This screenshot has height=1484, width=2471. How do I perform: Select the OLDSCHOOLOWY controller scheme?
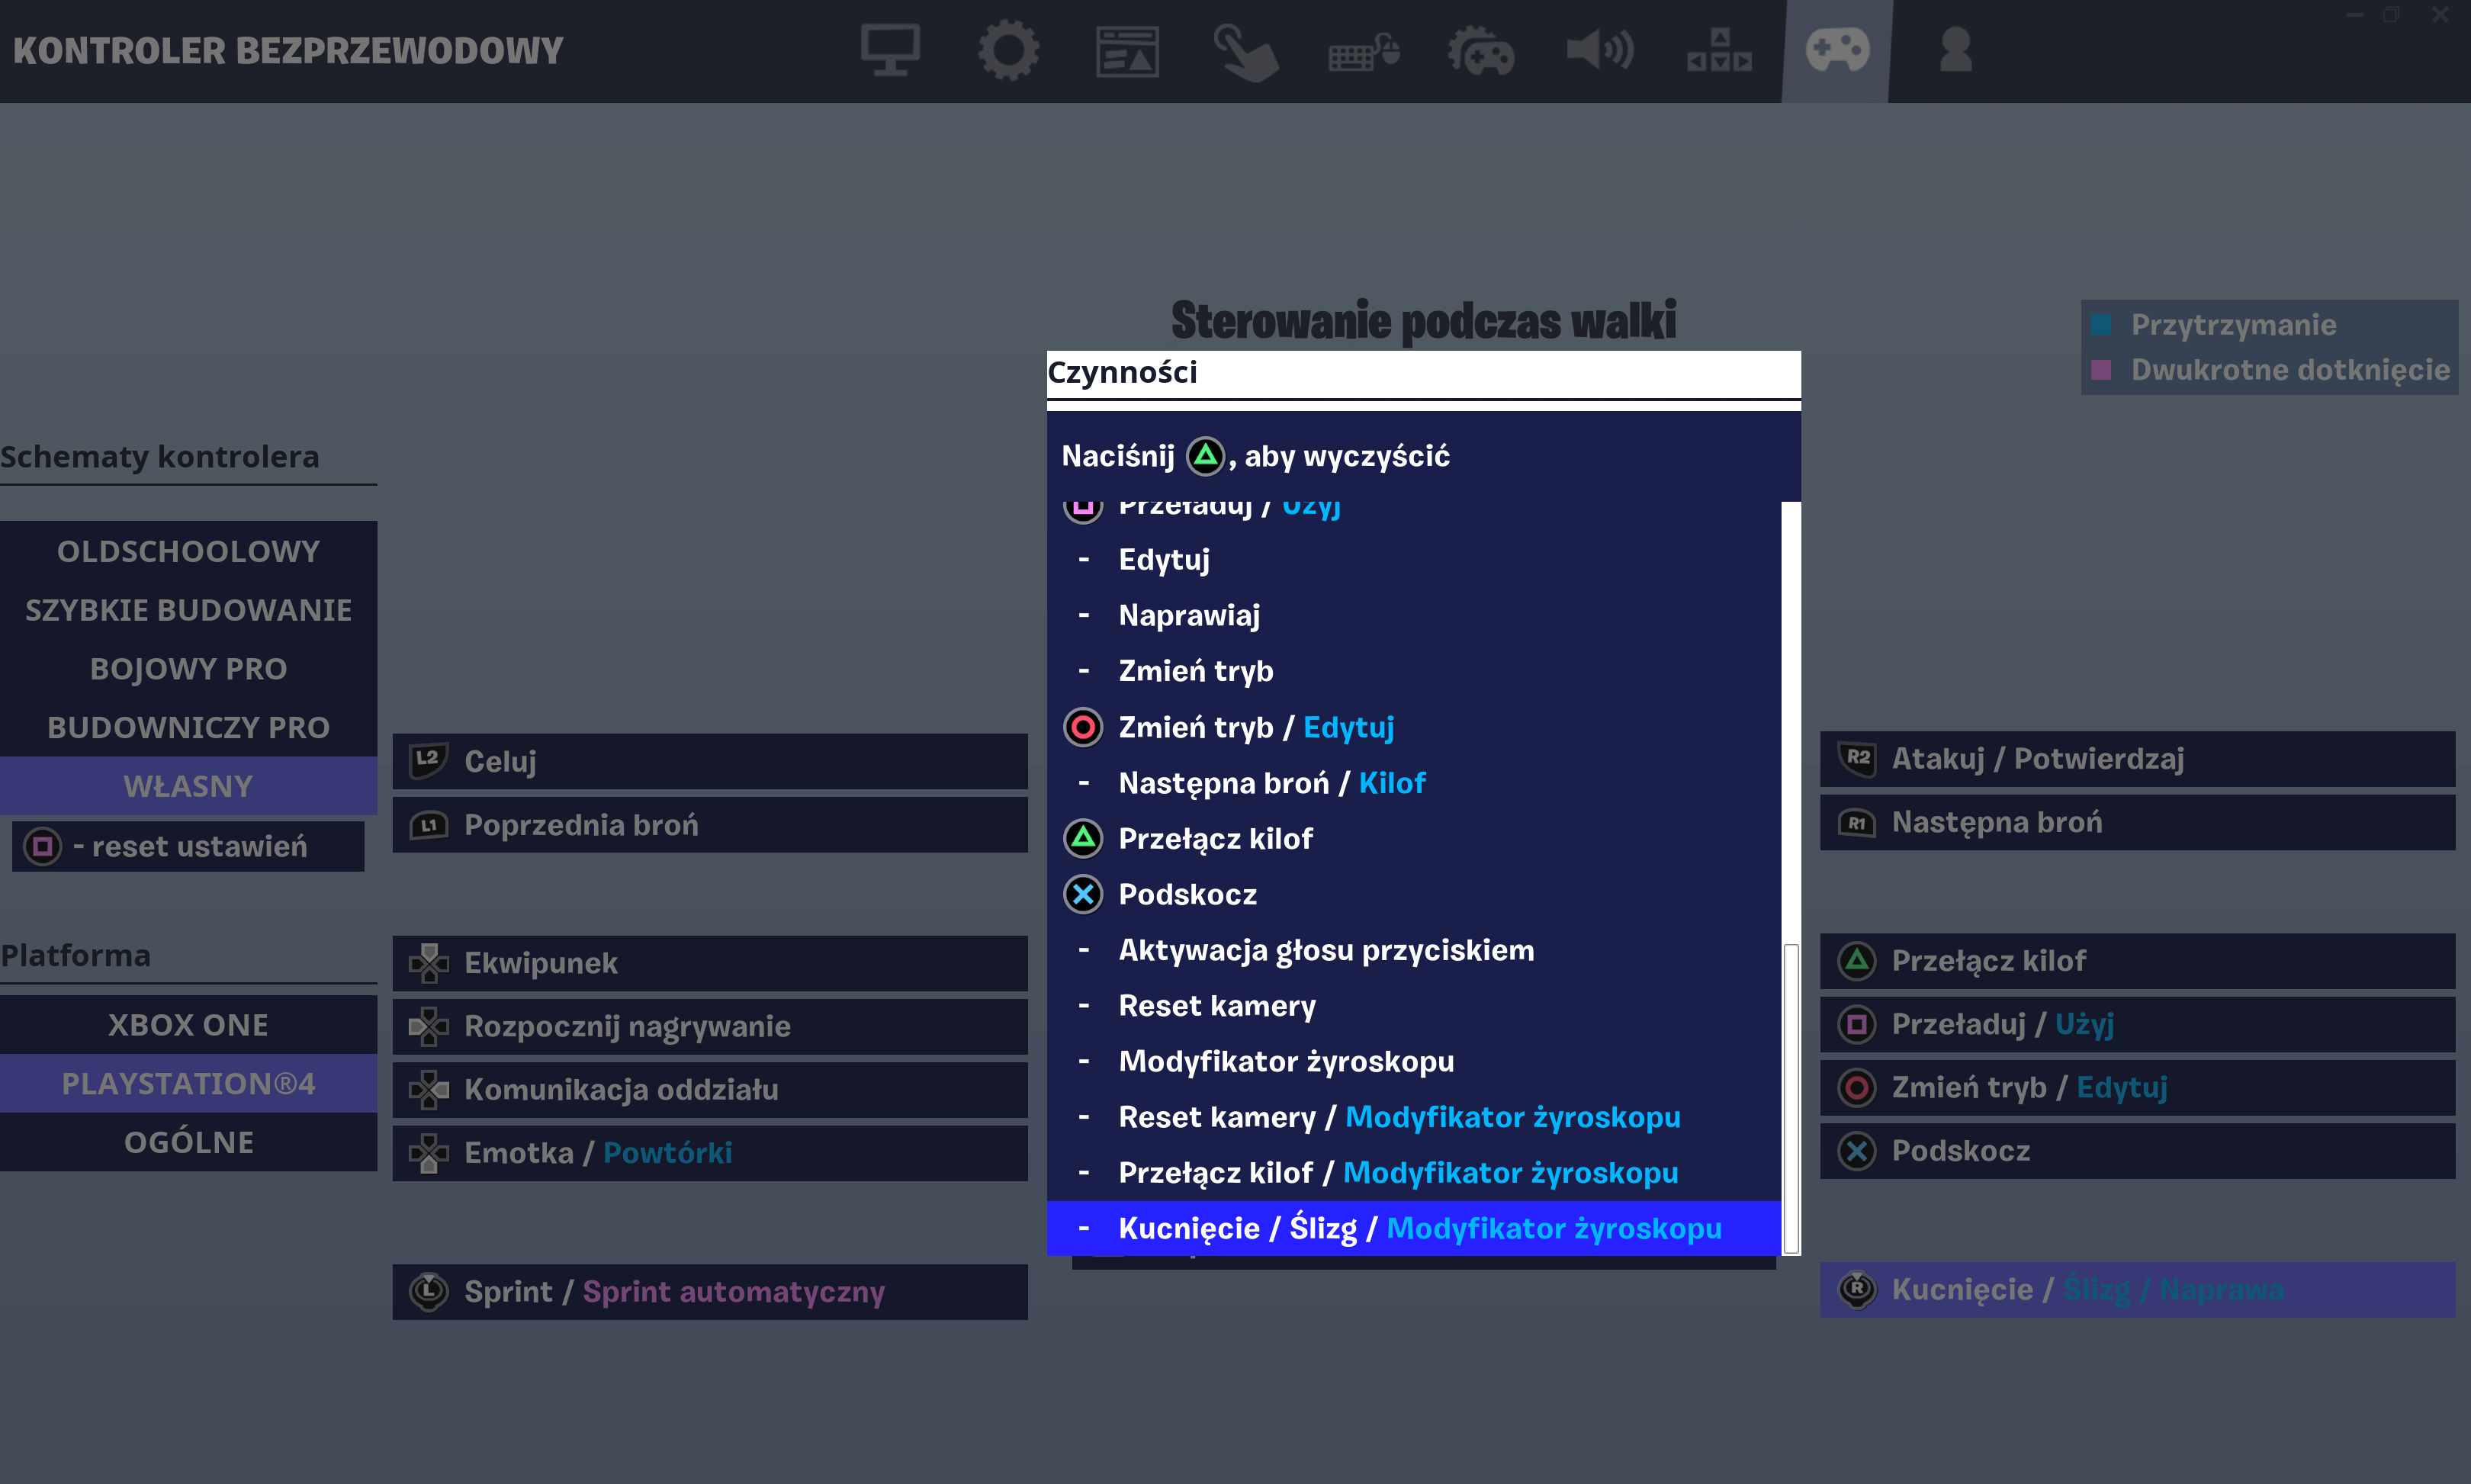click(188, 551)
